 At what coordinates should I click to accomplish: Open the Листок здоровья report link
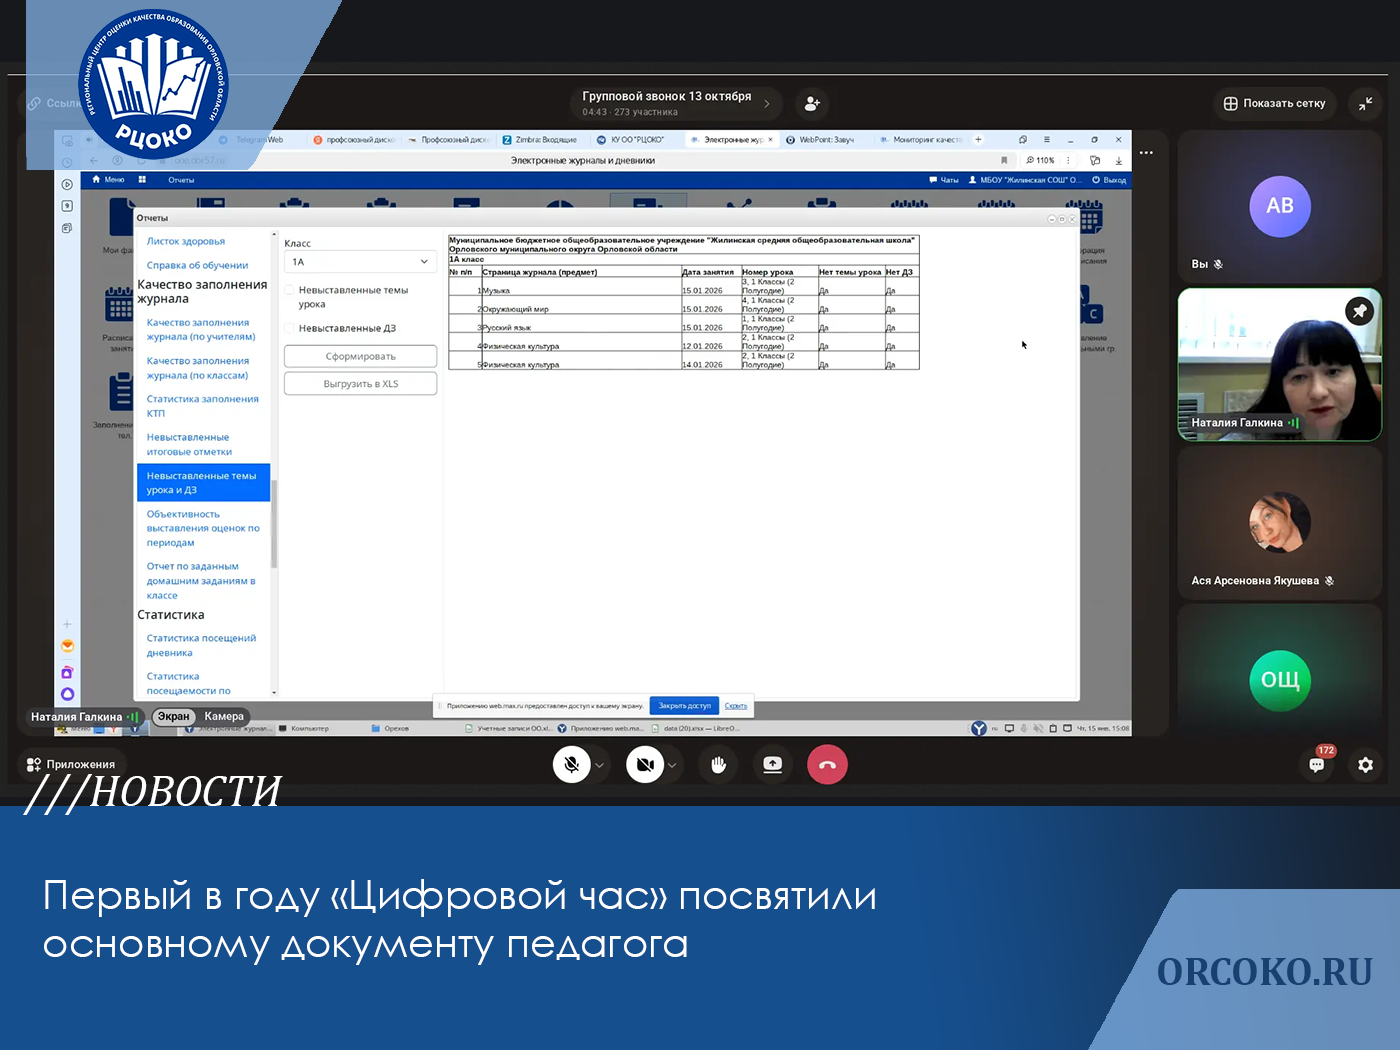point(186,242)
